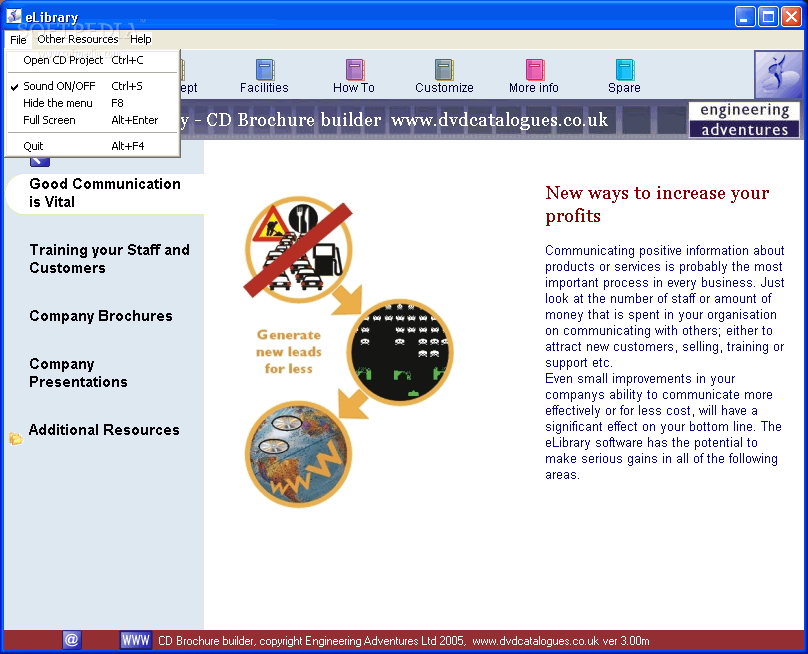
Task: Open the Help menu
Action: (141, 39)
